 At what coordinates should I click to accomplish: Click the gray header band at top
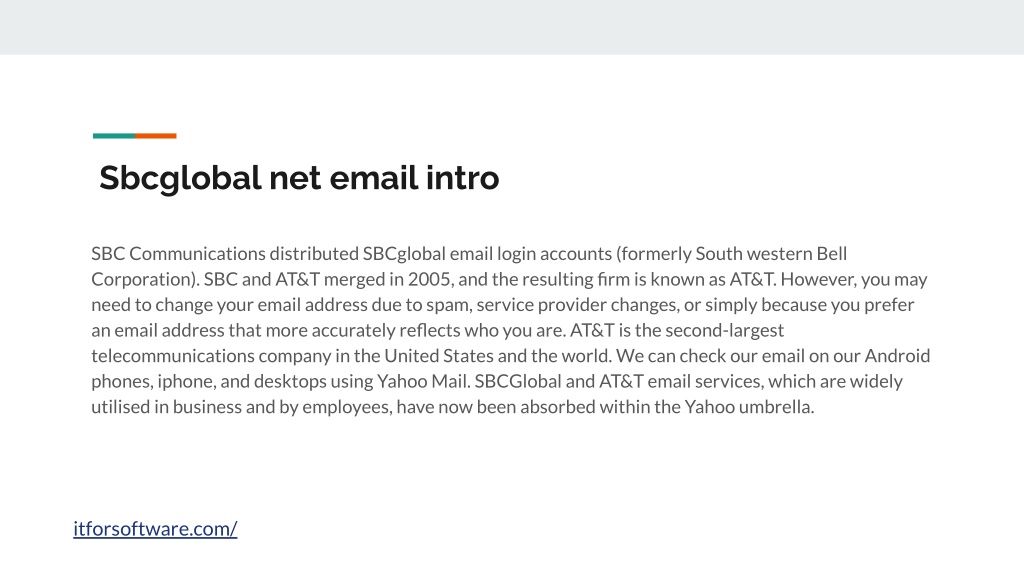[x=512, y=27]
